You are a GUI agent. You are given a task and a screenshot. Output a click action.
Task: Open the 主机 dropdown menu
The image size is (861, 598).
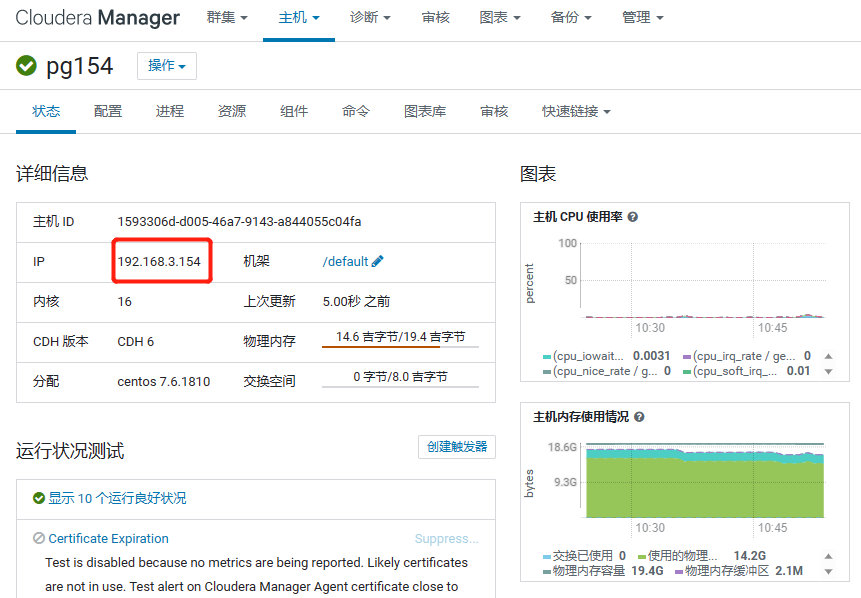coord(299,18)
